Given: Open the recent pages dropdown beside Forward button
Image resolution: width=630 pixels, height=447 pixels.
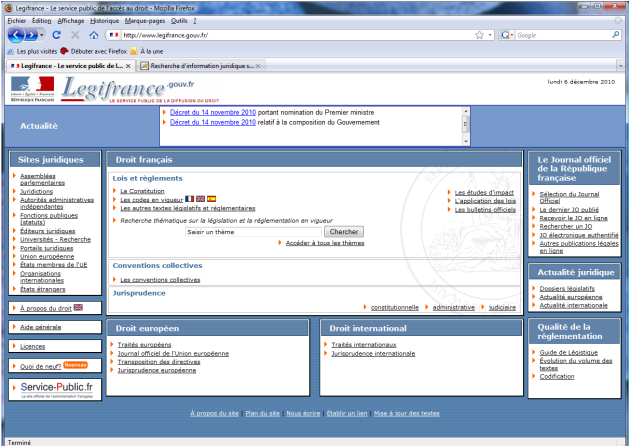Looking at the screenshot, I should 41,35.
